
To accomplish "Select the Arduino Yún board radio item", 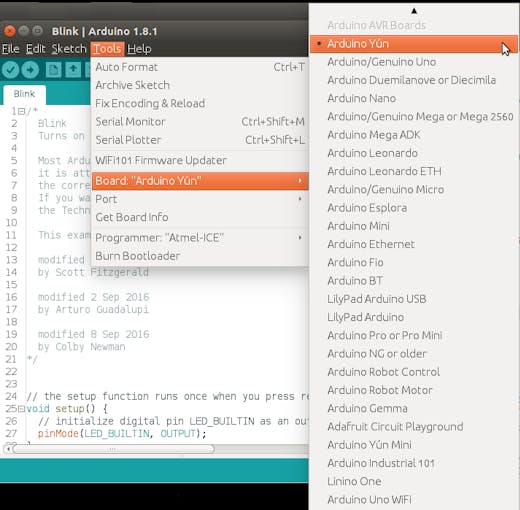I will coord(414,44).
